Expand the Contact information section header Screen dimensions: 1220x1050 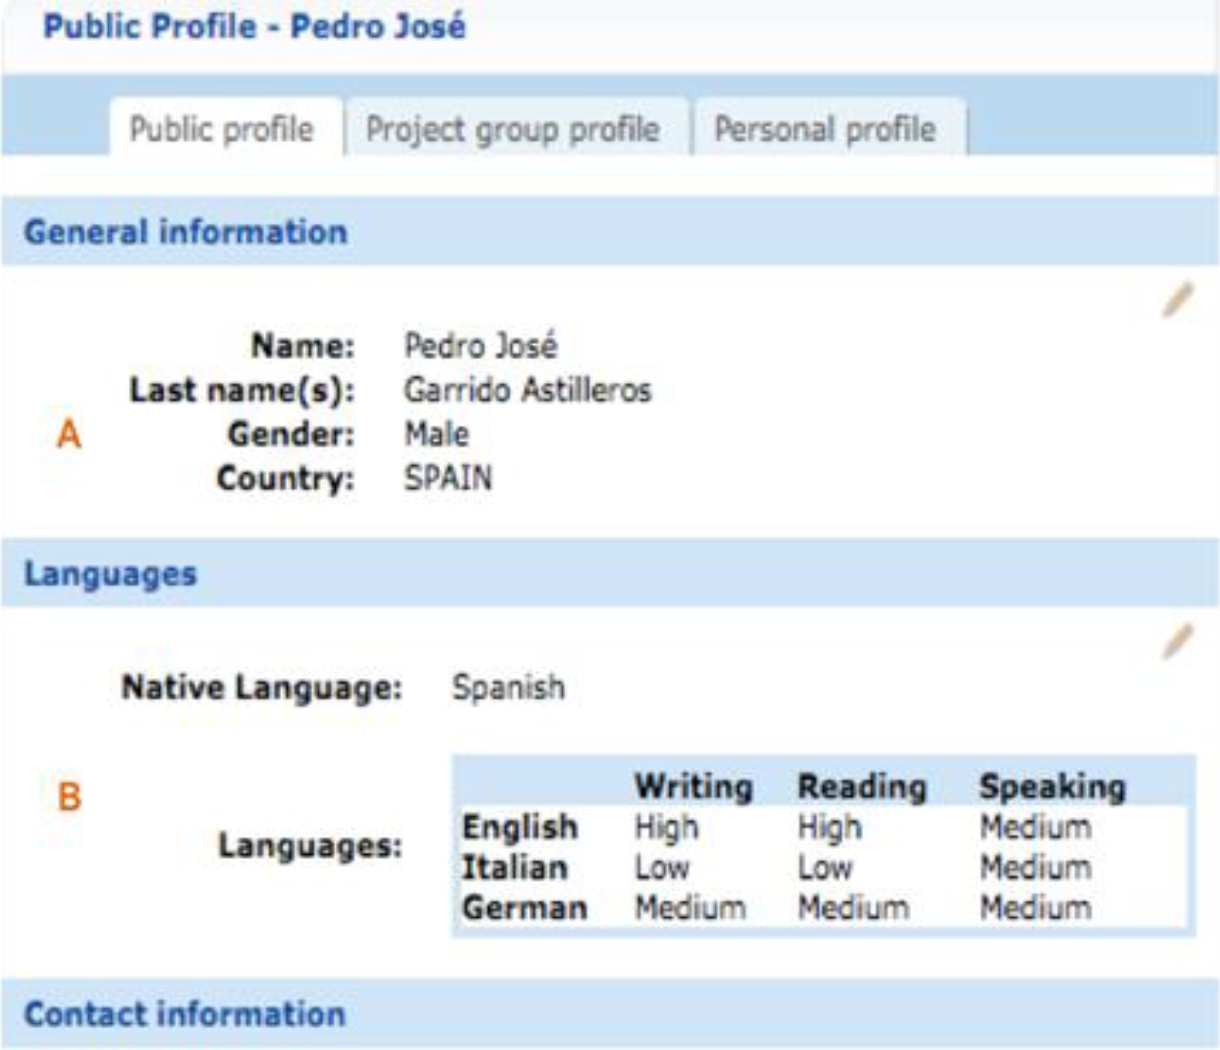pyautogui.click(x=185, y=1014)
